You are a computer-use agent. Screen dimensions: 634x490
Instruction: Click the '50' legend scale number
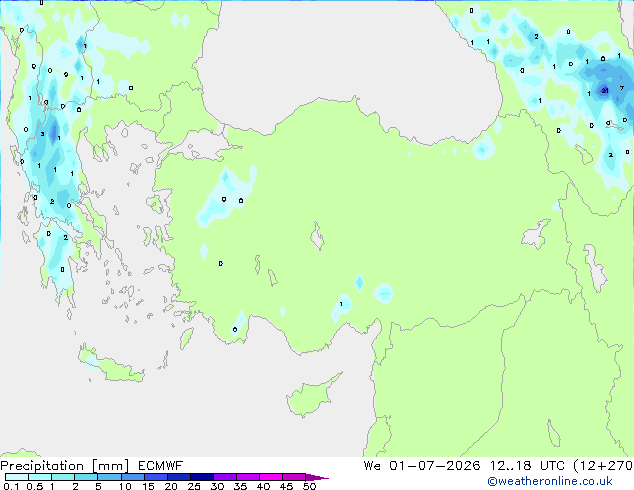309,486
